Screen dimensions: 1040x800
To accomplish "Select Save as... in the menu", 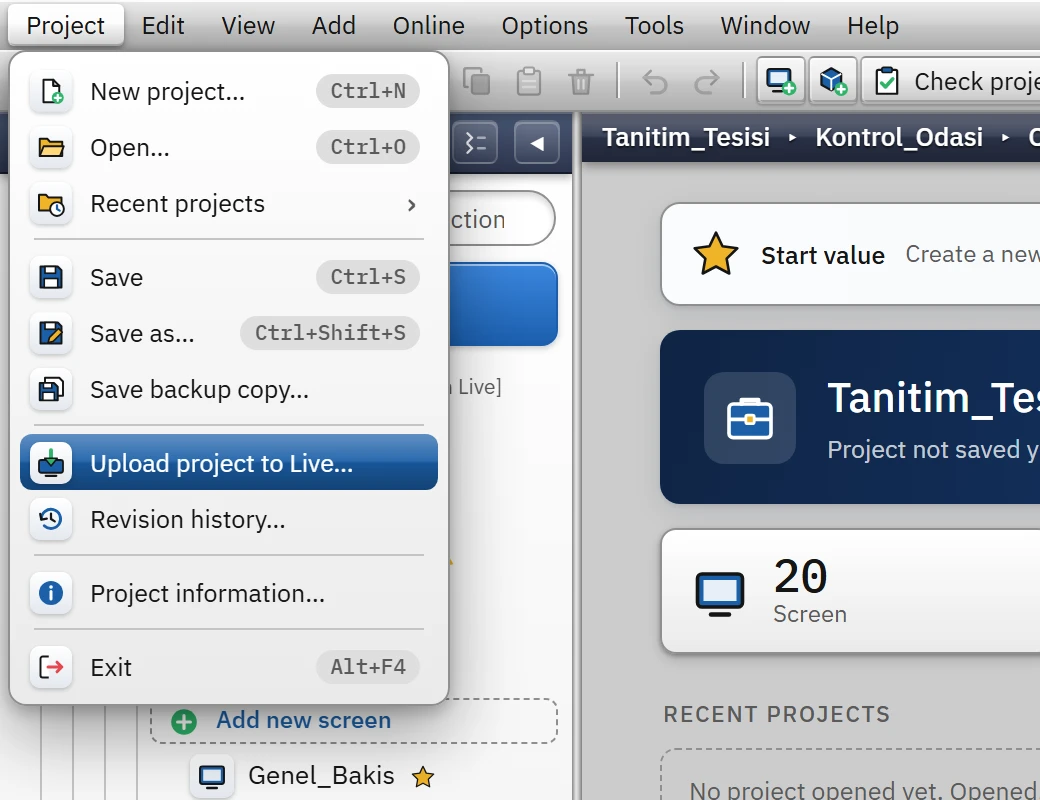I will pyautogui.click(x=229, y=333).
